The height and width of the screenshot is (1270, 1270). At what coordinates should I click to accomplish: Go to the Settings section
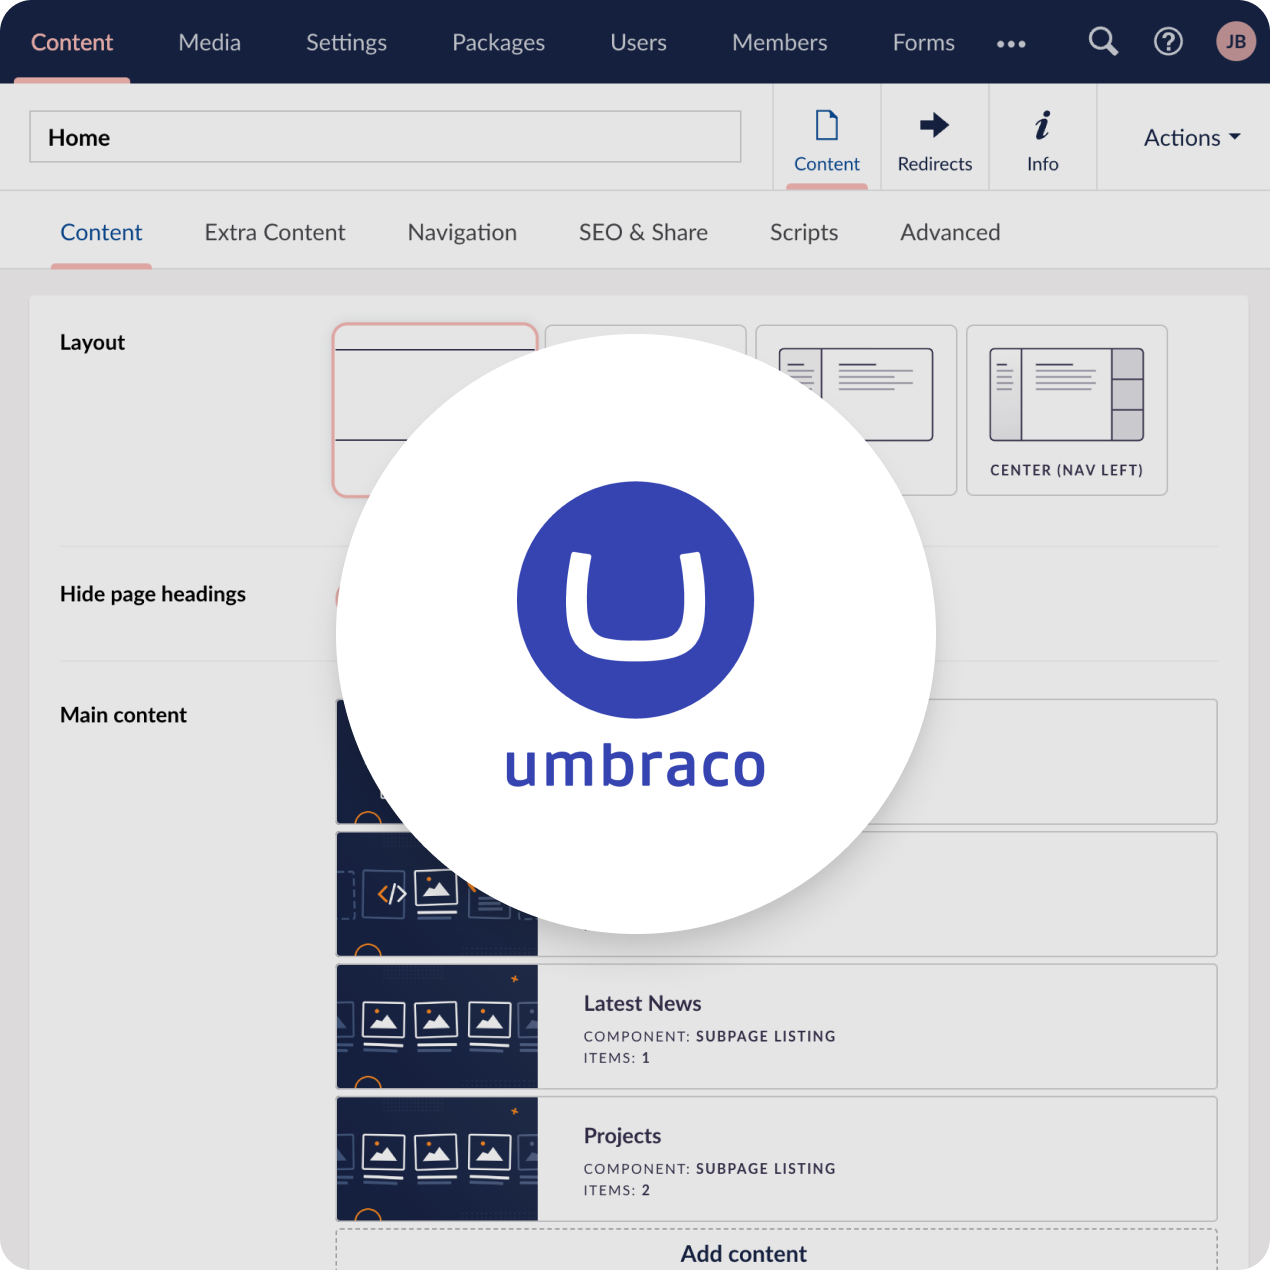tap(346, 42)
